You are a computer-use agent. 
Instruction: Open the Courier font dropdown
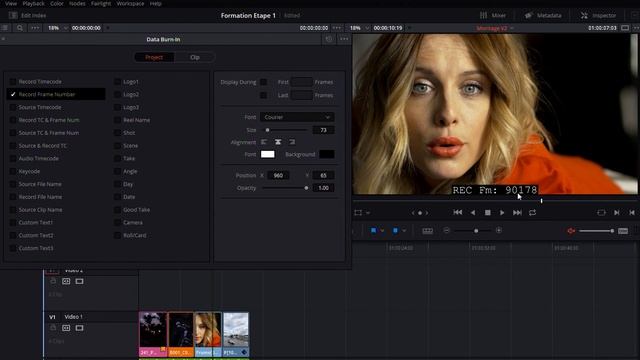[x=297, y=117]
